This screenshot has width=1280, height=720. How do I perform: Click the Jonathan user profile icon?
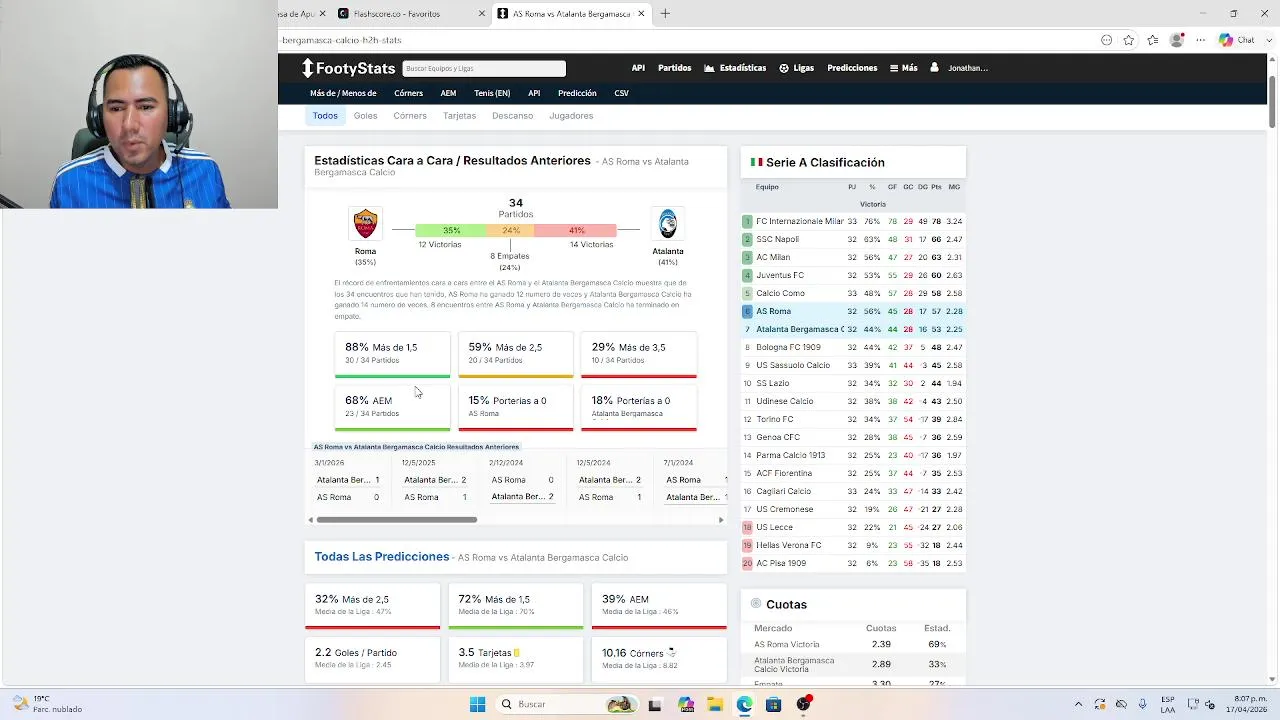pyautogui.click(x=934, y=68)
